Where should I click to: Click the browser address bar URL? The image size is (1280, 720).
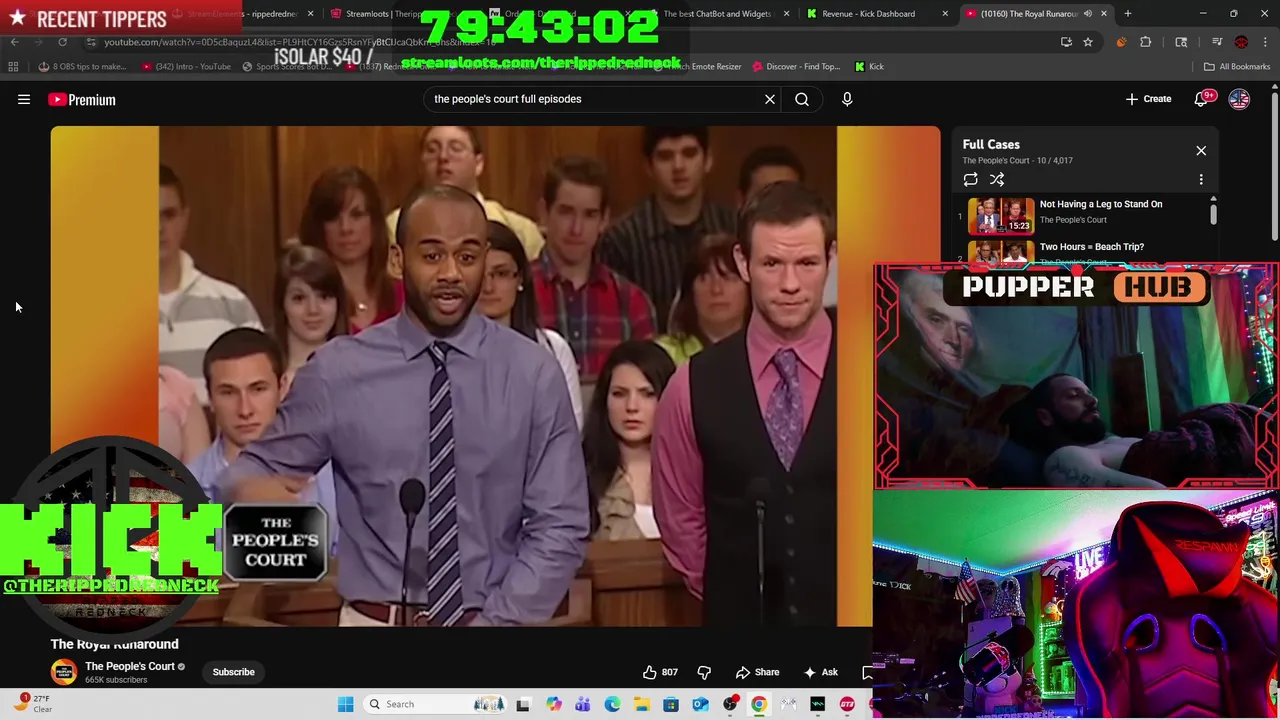(x=300, y=42)
